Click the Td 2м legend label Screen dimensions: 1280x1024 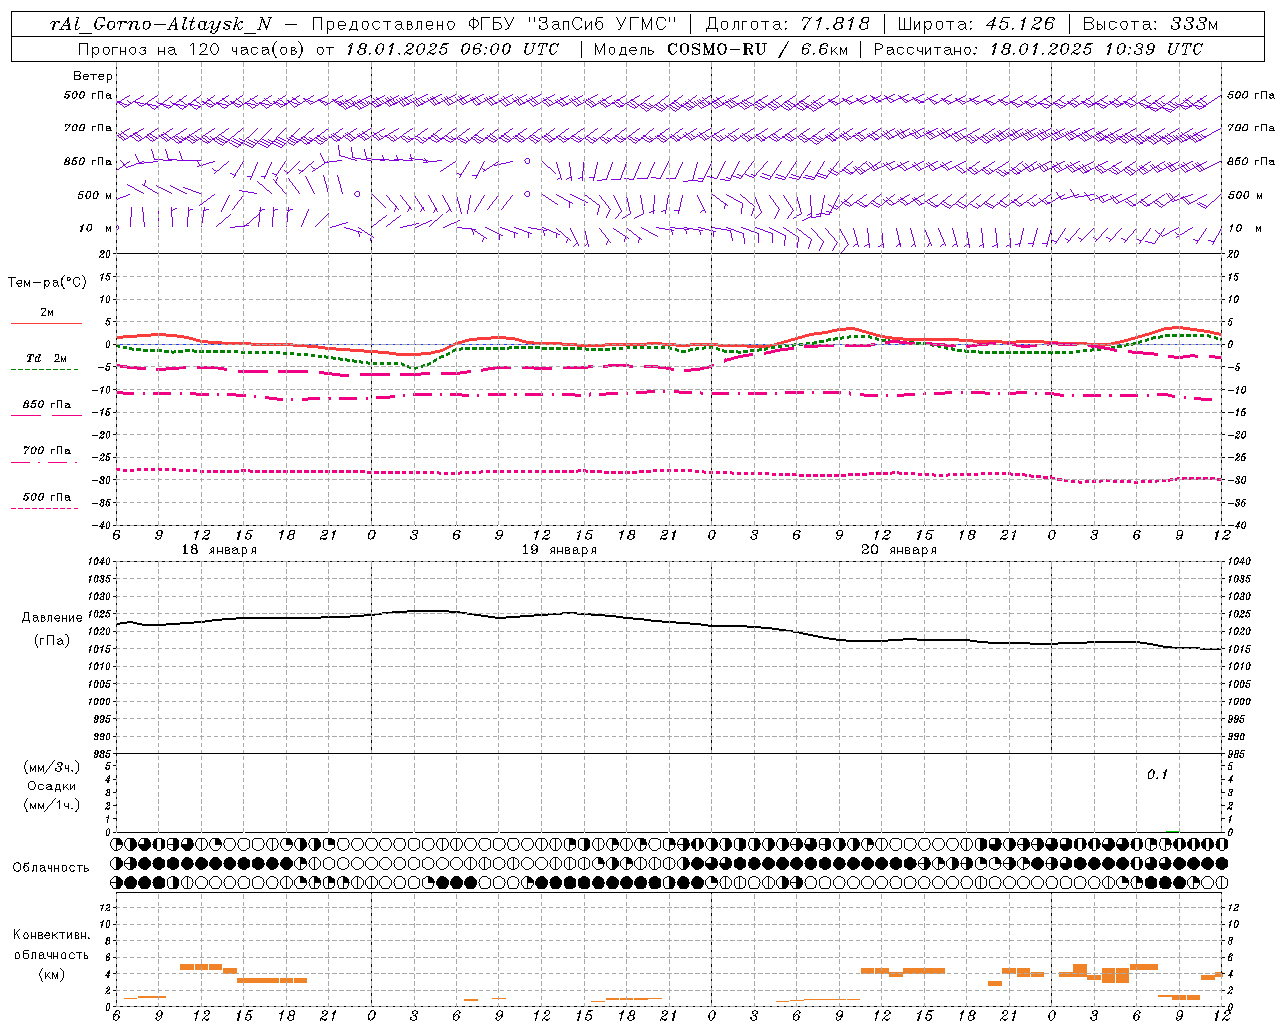46,357
